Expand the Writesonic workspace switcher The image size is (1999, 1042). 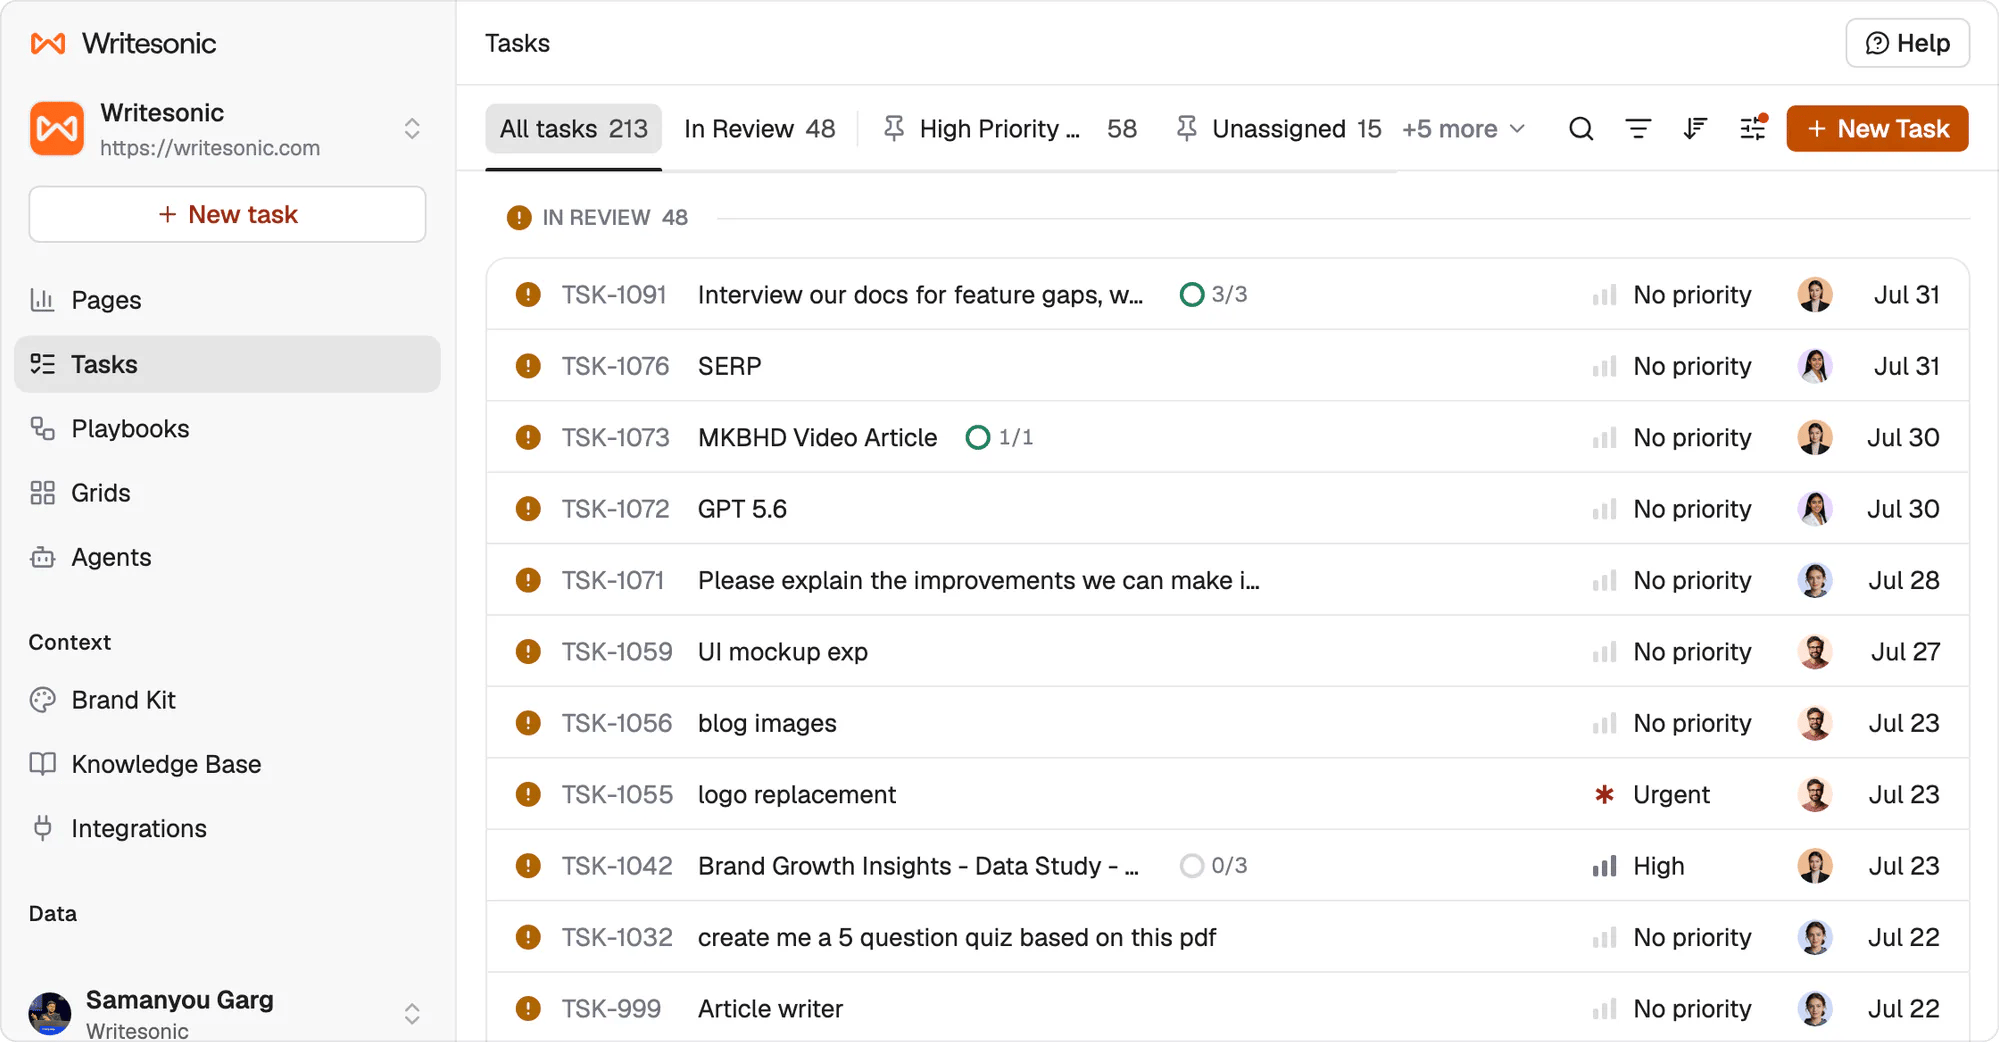click(412, 129)
